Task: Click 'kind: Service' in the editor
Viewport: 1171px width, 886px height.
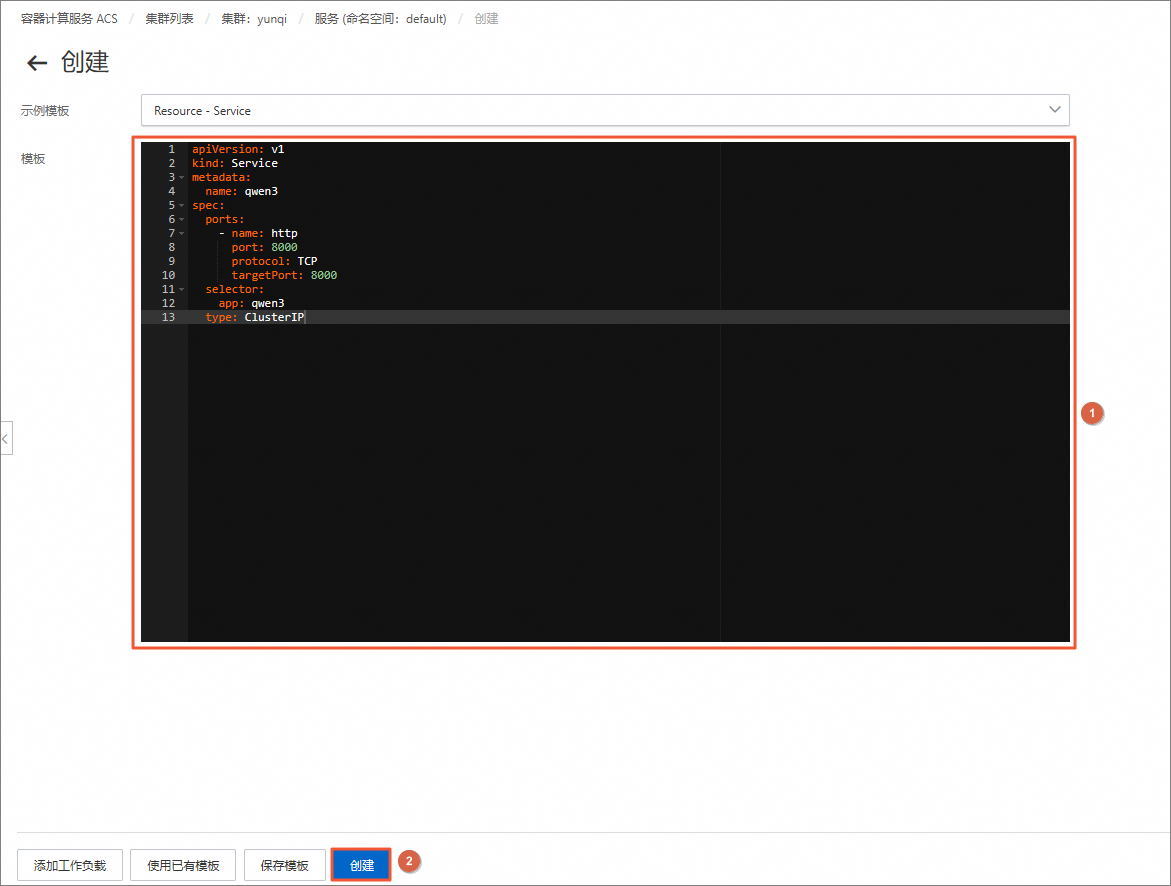Action: tap(234, 164)
